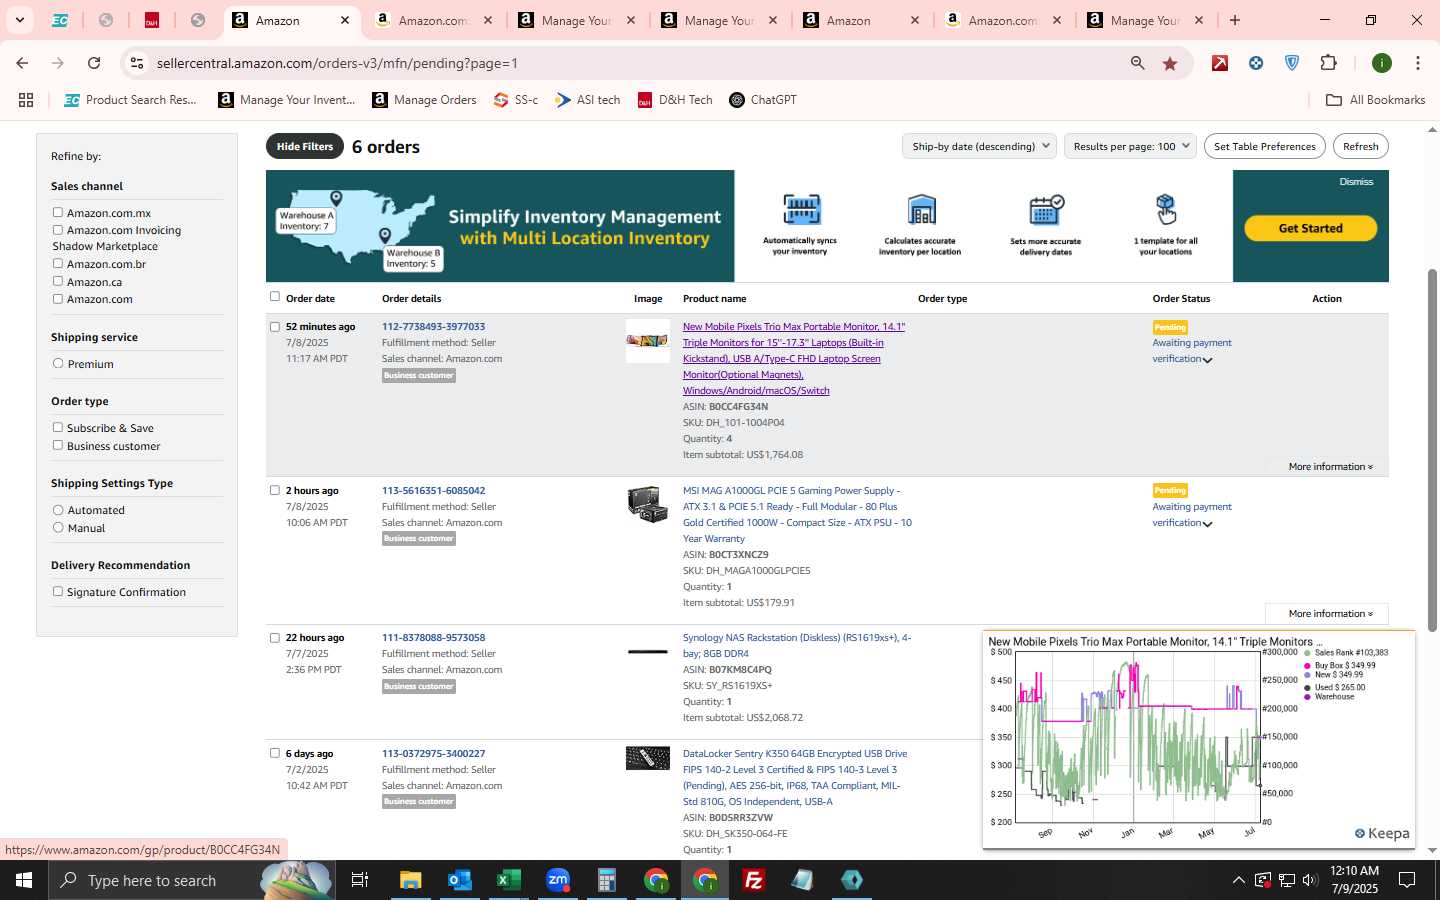Click the bookmark star icon
Viewport: 1440px width, 900px height.
tap(1170, 63)
